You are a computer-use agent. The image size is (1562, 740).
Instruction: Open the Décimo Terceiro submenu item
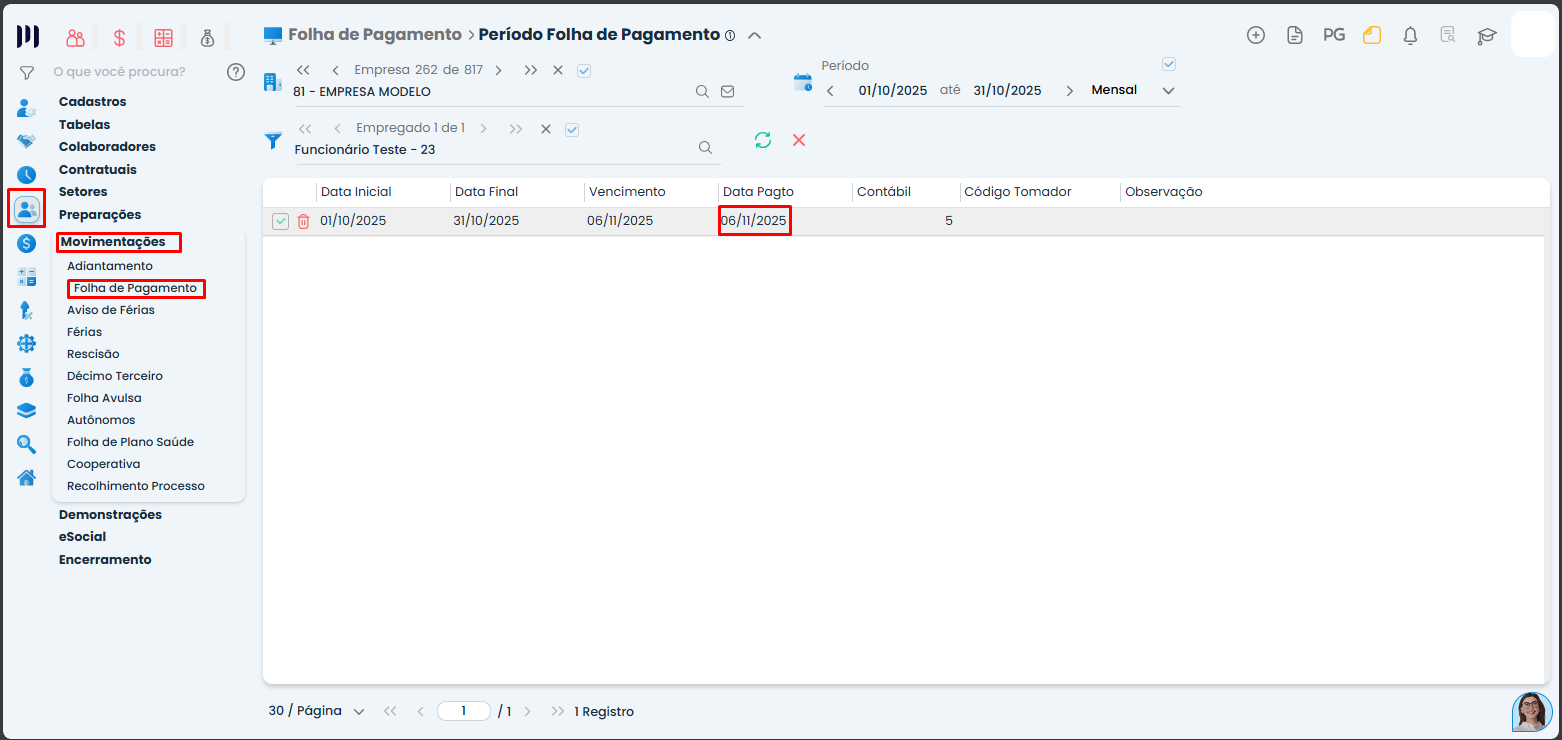(x=115, y=376)
